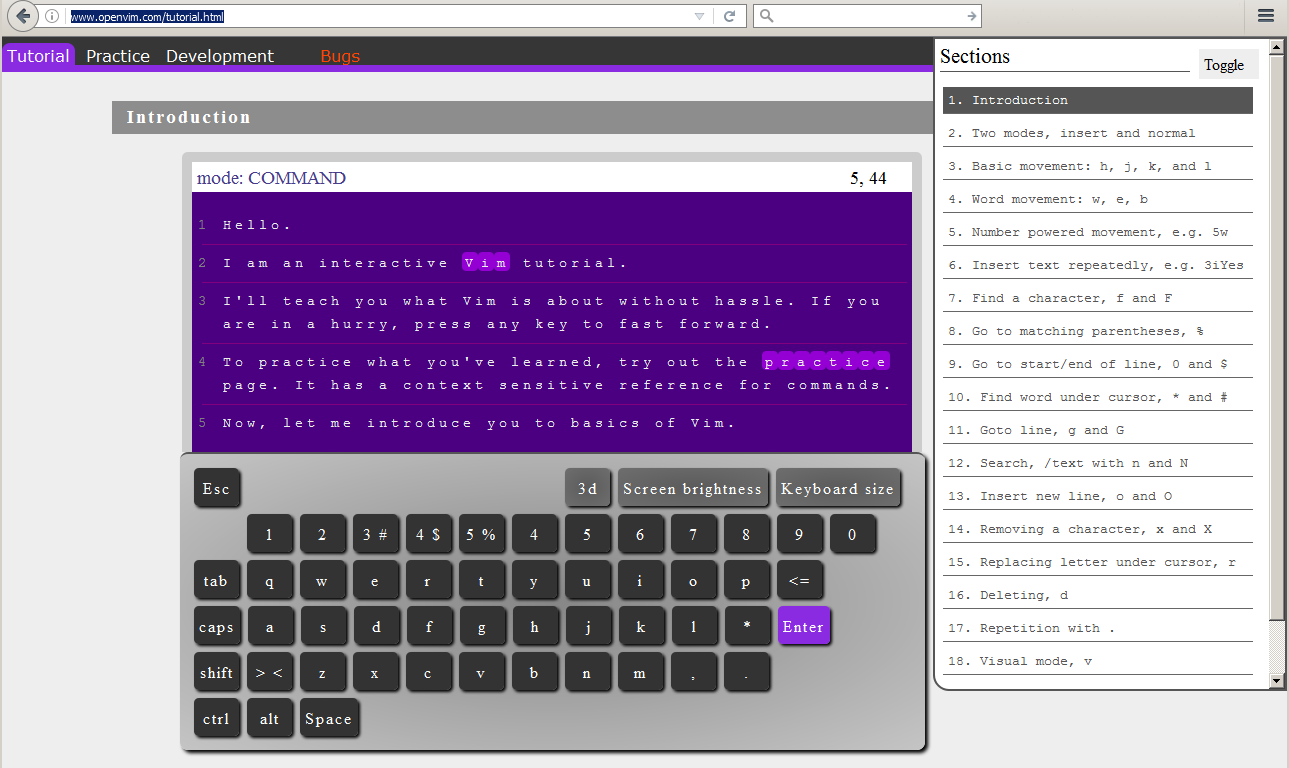Tap the alt key
The height and width of the screenshot is (768, 1289).
coord(269,718)
